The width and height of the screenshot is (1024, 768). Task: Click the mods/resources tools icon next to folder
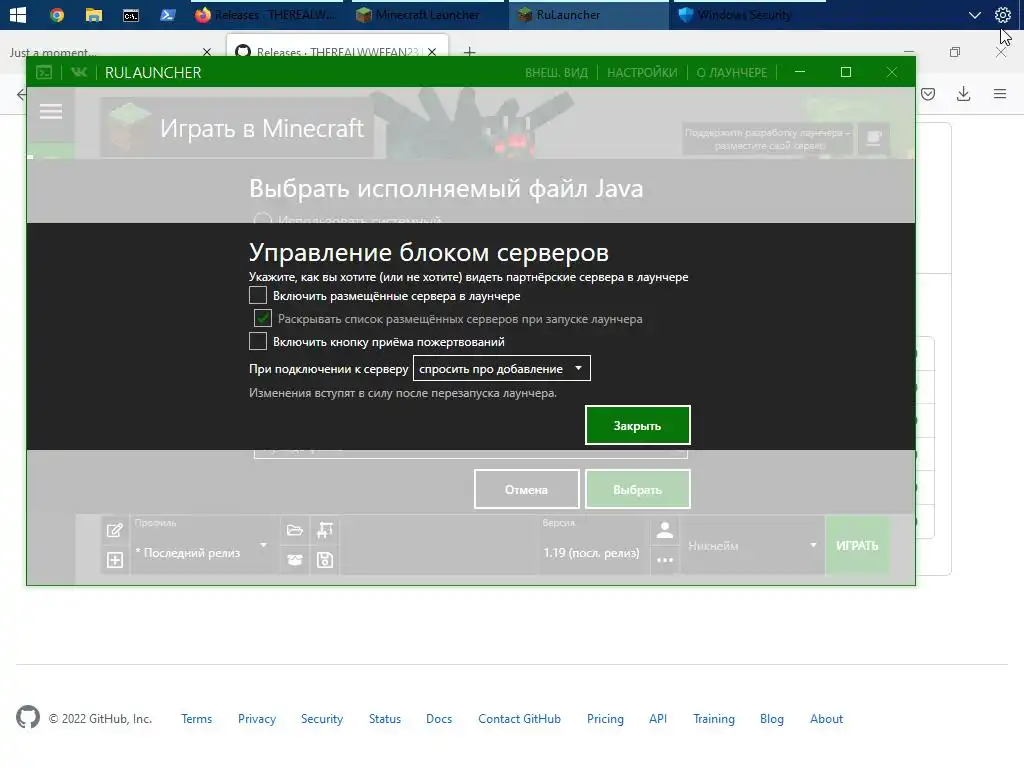pos(325,530)
